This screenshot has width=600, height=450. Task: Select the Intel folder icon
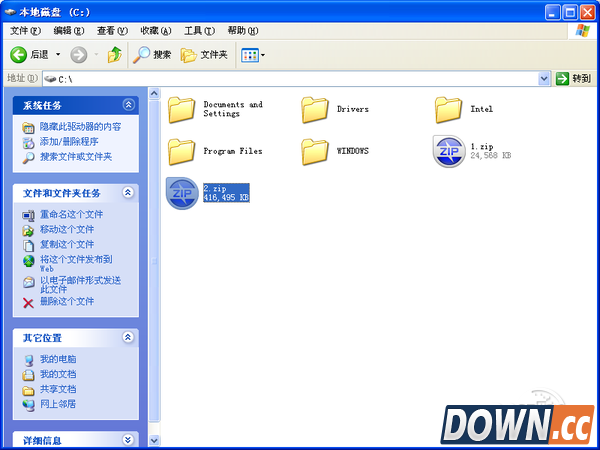coord(448,109)
